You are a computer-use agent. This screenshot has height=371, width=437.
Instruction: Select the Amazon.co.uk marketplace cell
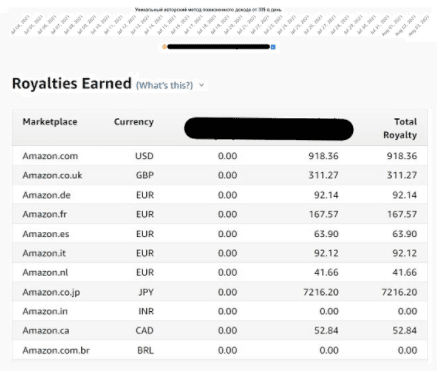(x=52, y=175)
